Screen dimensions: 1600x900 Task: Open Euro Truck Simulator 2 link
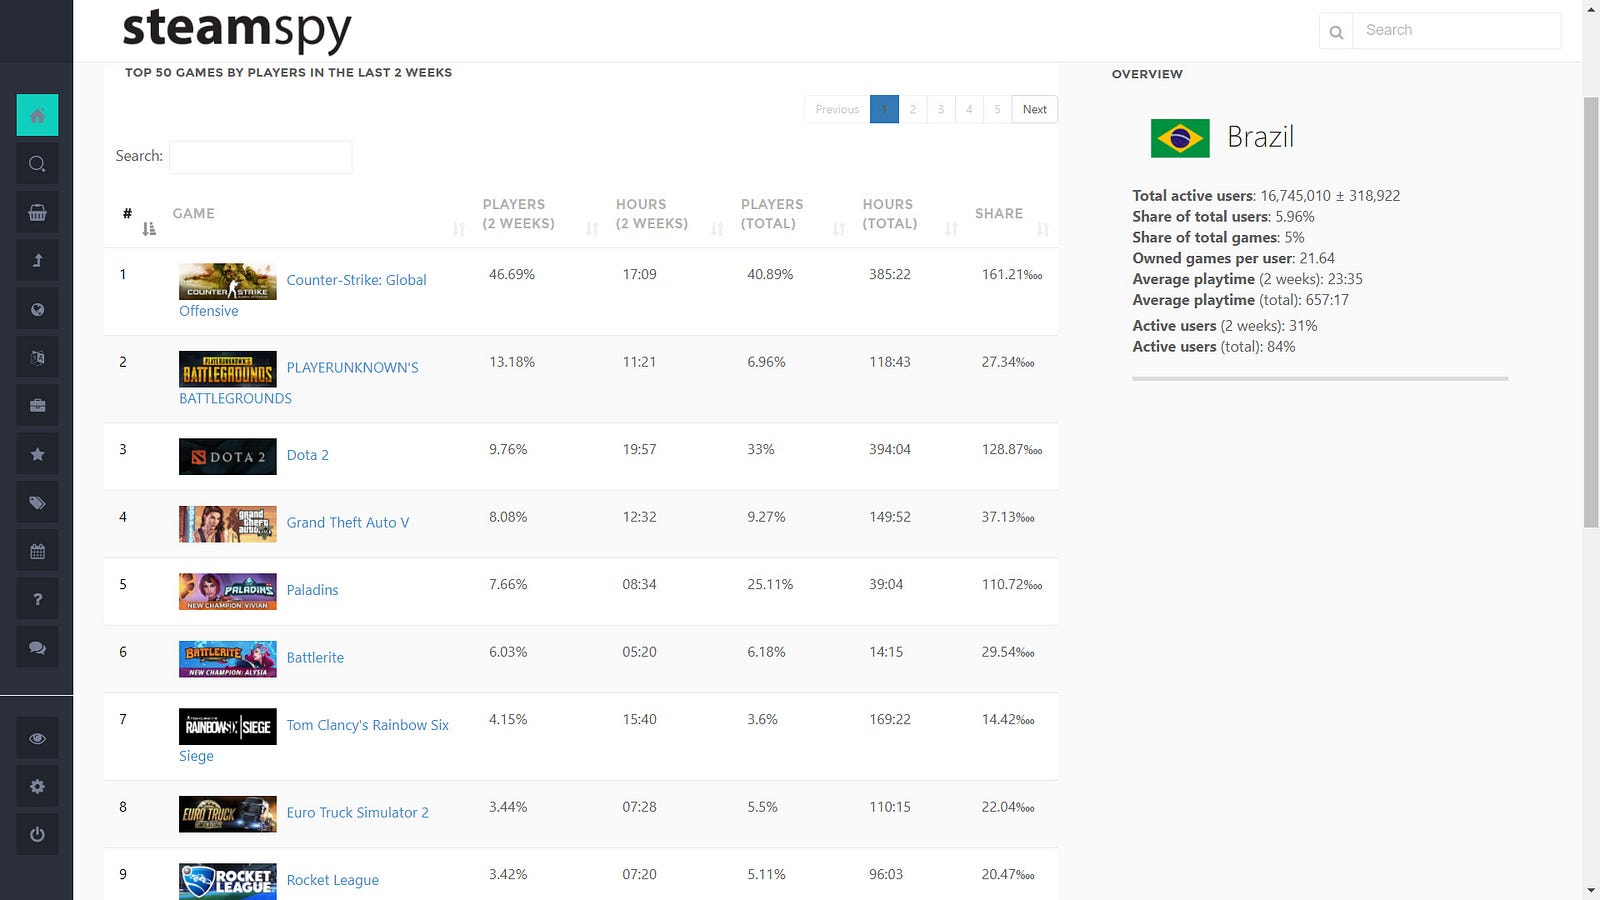click(357, 812)
